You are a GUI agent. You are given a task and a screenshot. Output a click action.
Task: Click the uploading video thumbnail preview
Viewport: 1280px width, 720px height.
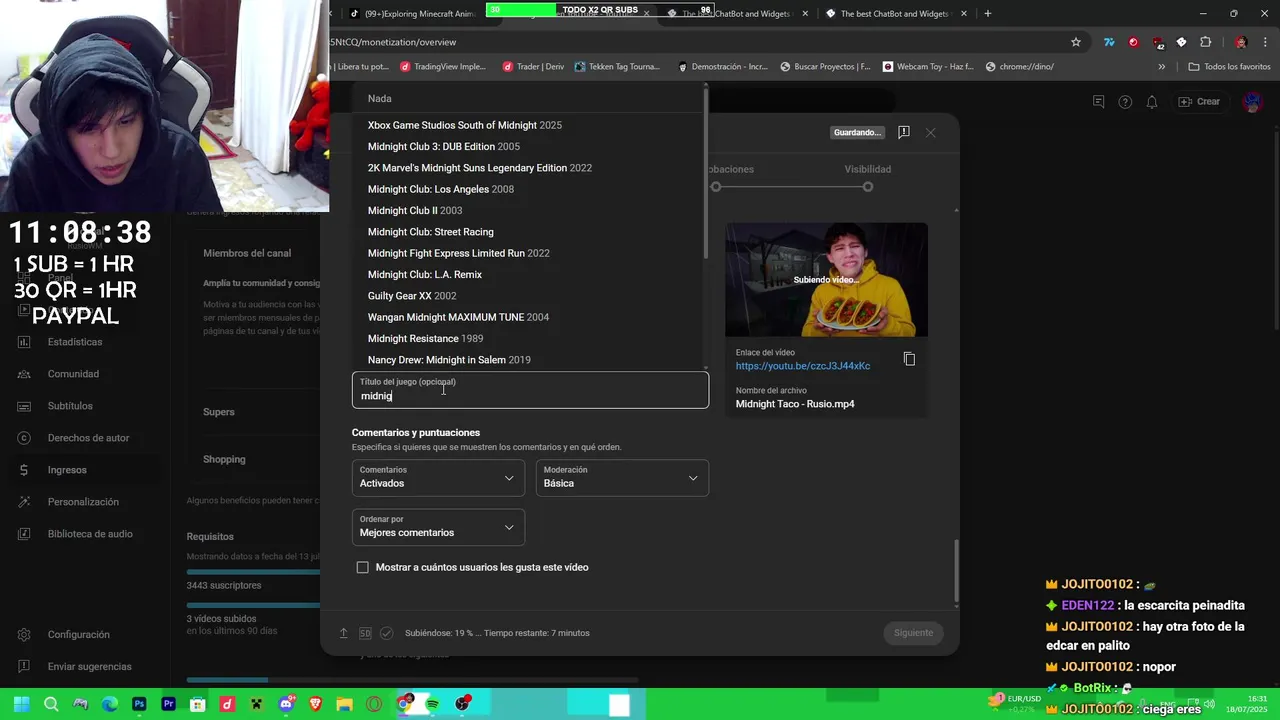coord(826,280)
